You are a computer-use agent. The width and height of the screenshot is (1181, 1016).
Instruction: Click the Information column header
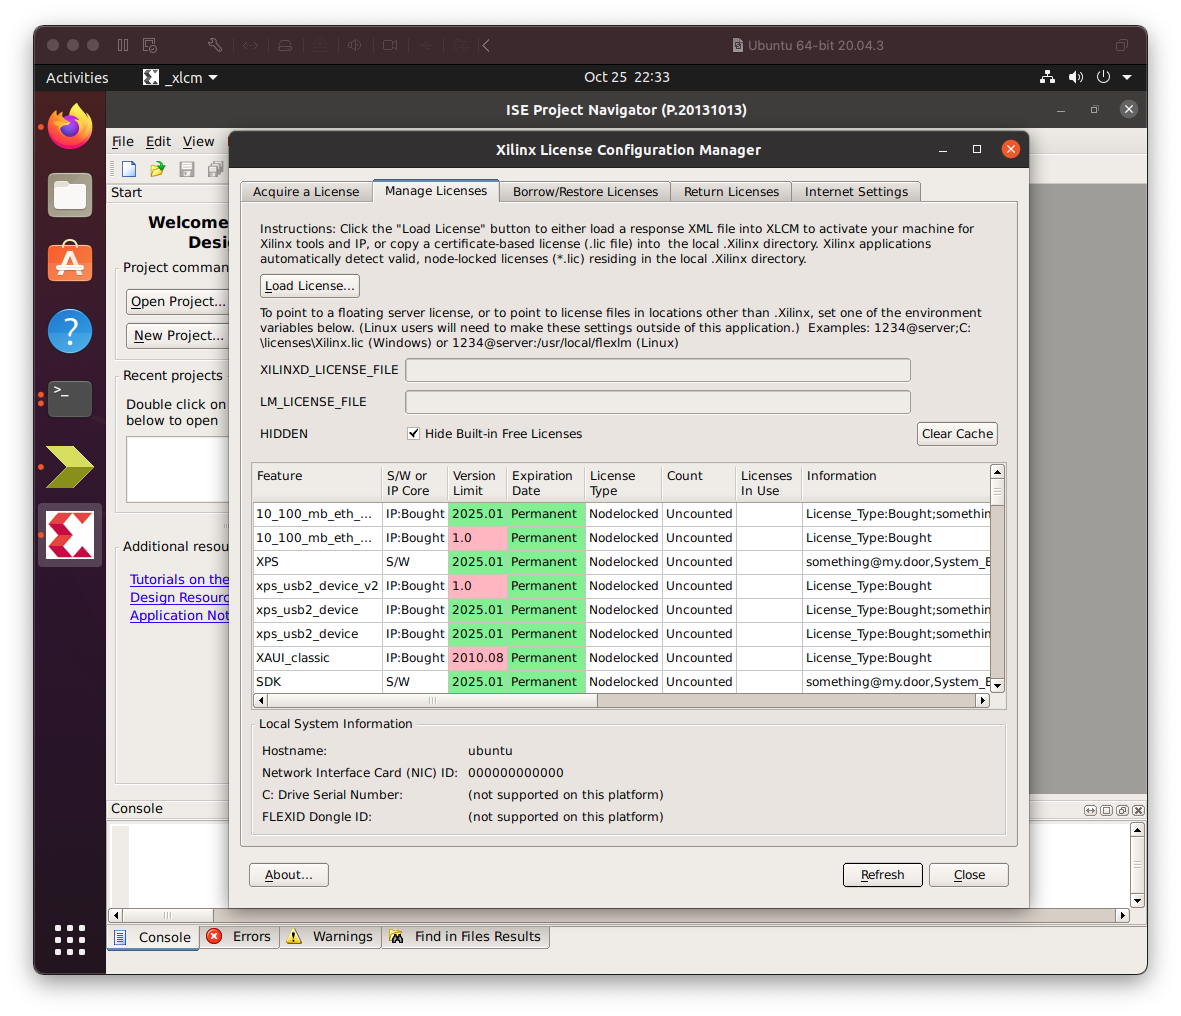pos(896,483)
